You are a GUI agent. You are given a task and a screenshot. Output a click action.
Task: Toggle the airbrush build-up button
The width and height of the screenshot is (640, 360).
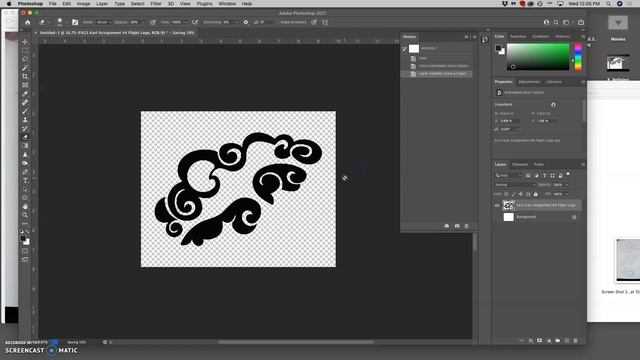point(195,22)
